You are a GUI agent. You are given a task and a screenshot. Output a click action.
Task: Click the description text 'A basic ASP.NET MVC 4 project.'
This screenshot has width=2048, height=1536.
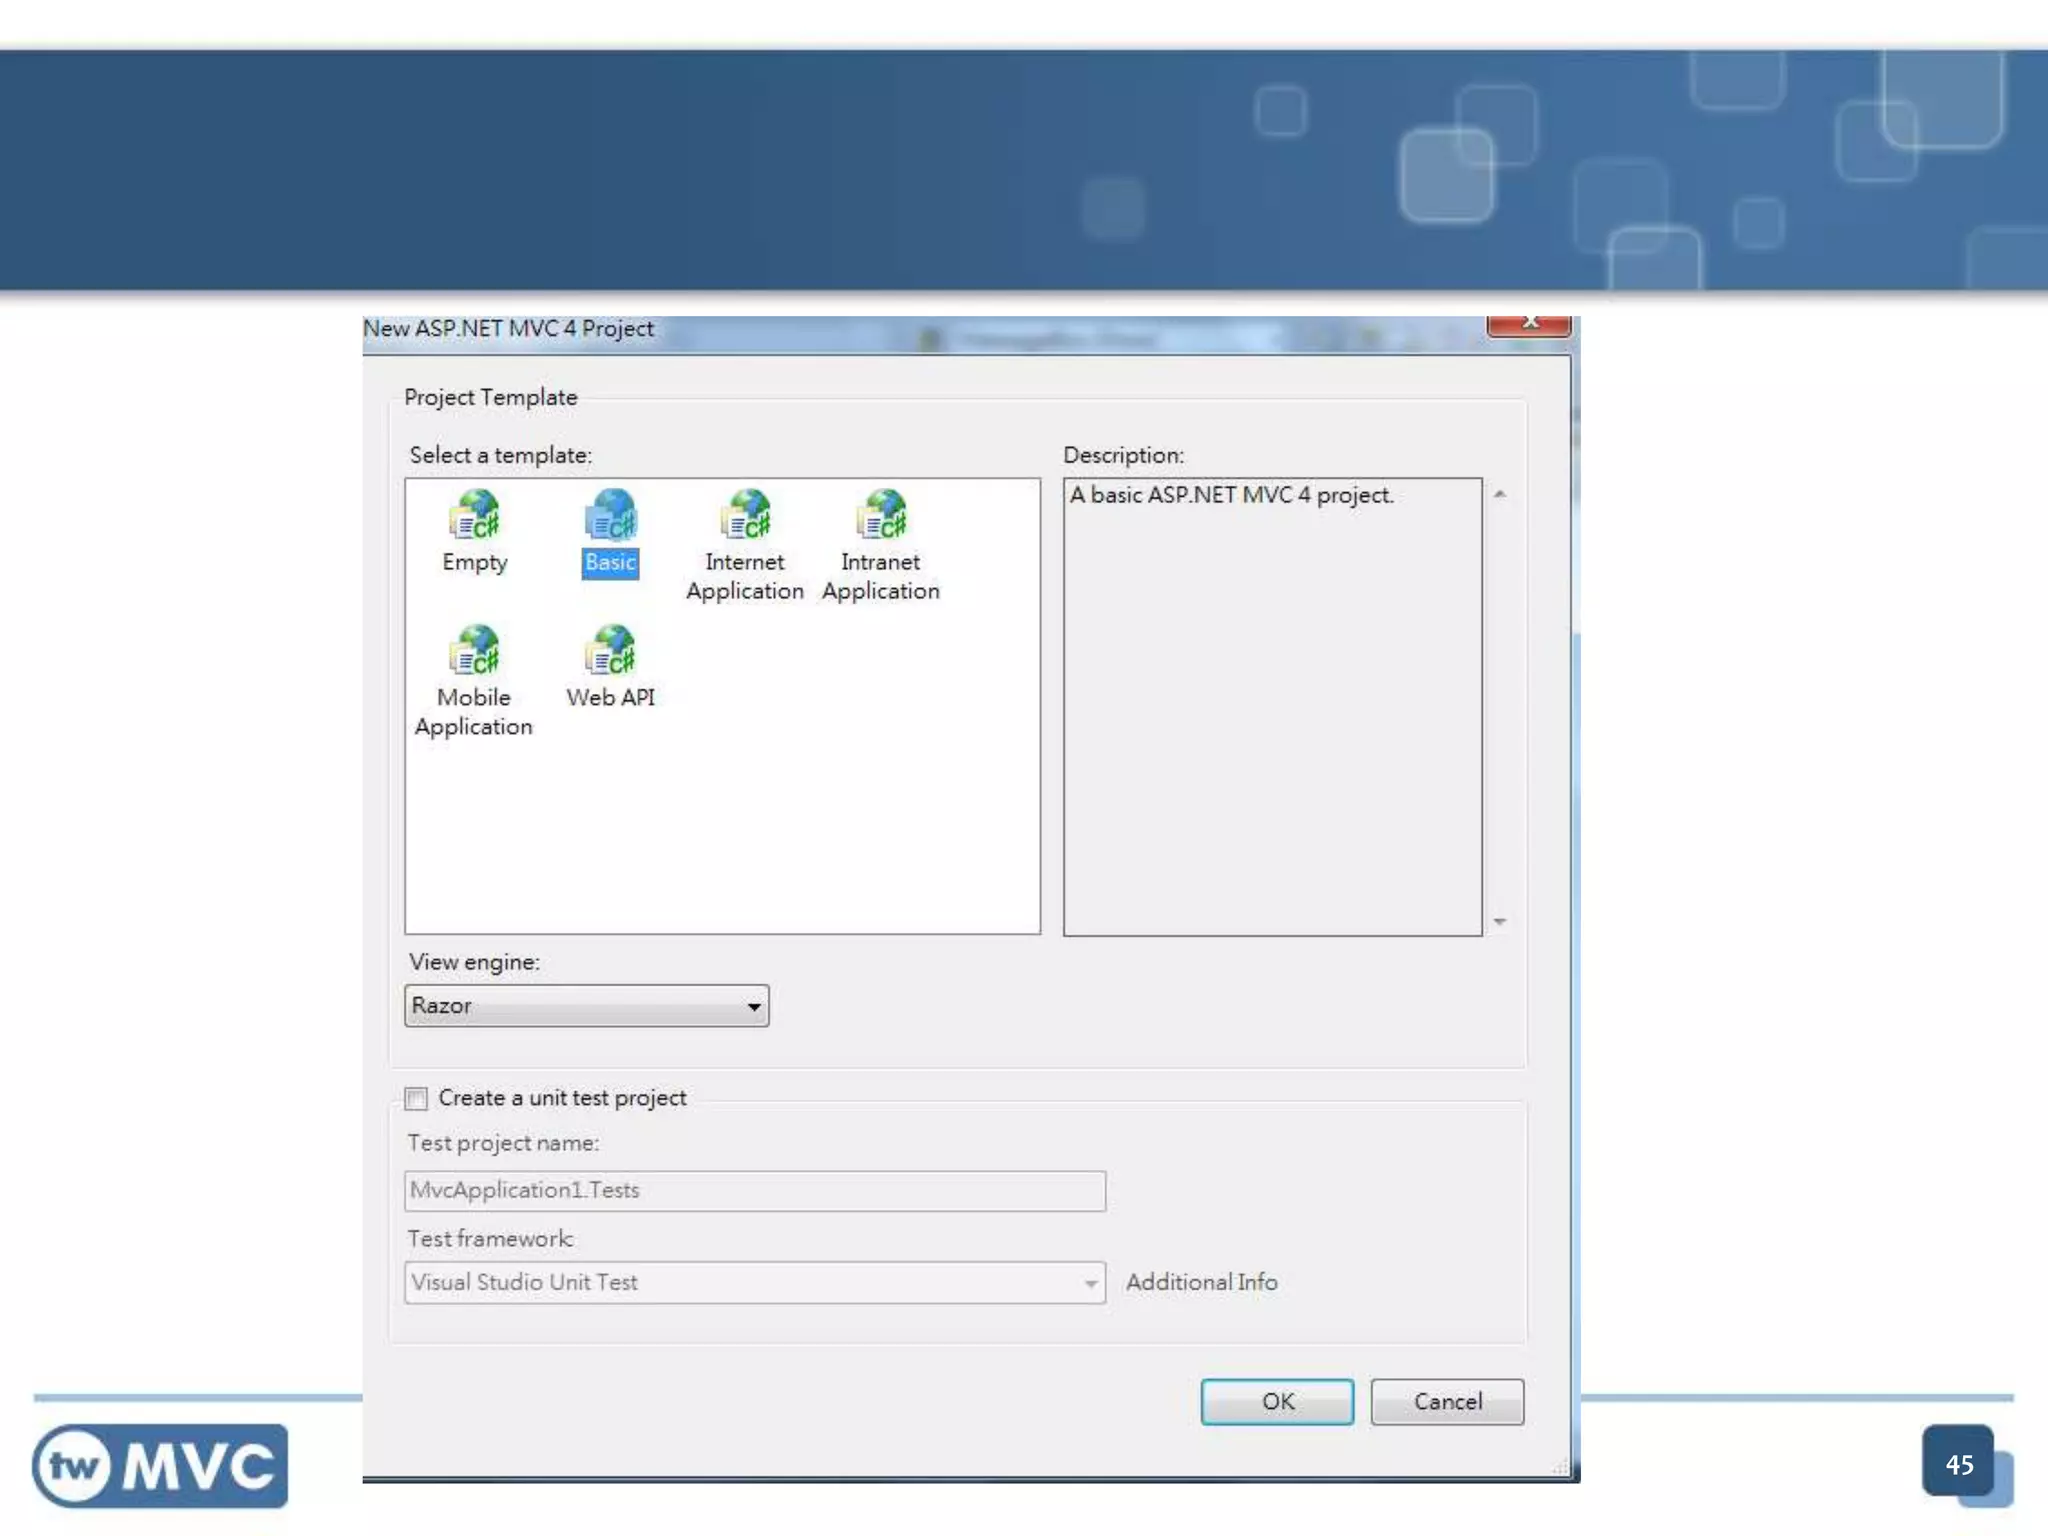(x=1231, y=496)
